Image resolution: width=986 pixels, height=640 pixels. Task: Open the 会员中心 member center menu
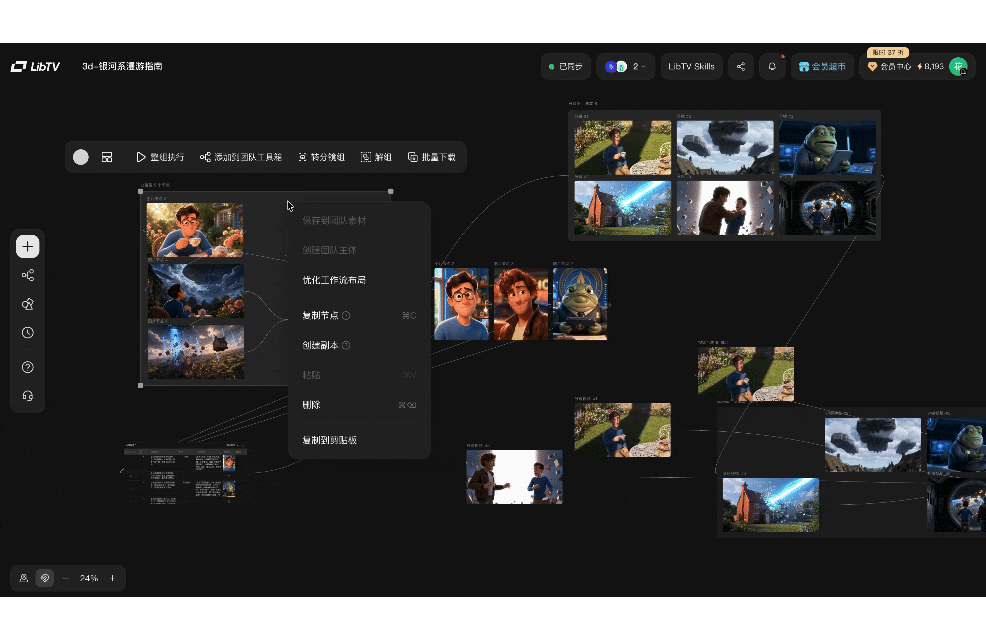point(890,67)
